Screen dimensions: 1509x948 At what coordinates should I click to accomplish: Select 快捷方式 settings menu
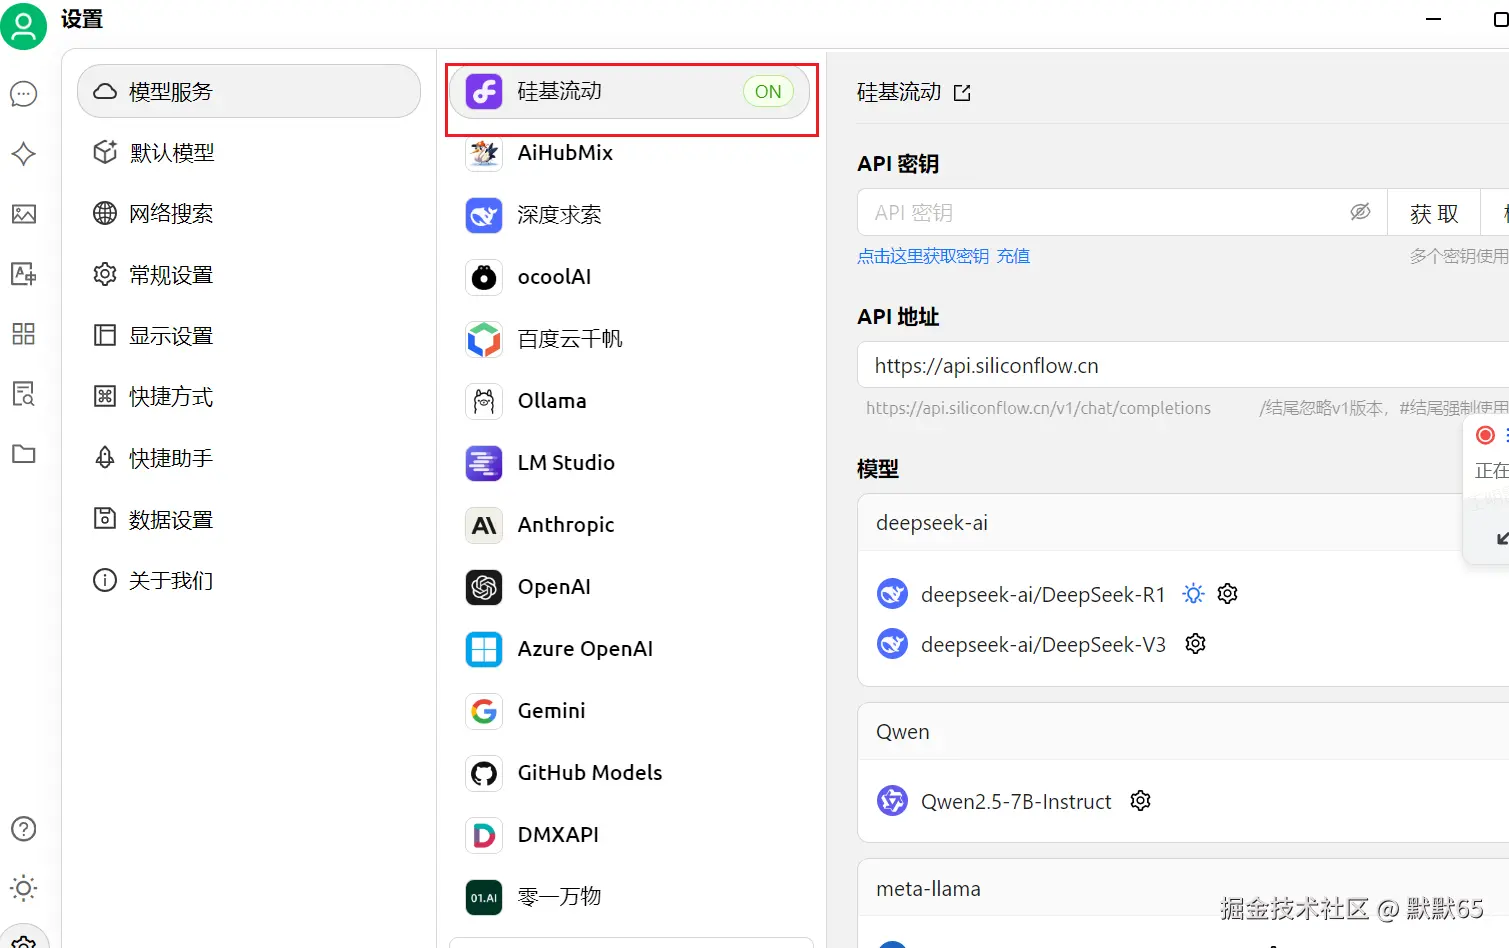tap(249, 397)
